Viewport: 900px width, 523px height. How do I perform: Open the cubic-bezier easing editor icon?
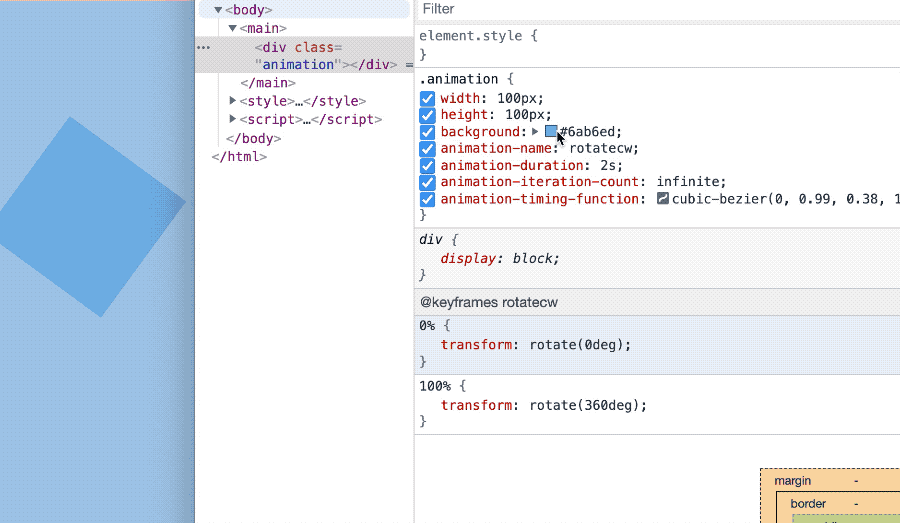coord(662,199)
